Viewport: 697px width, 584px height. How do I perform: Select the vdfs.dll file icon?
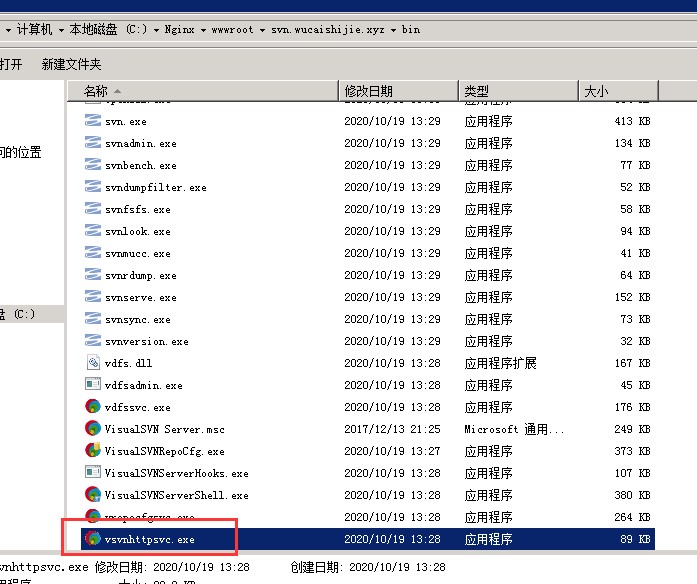93,363
